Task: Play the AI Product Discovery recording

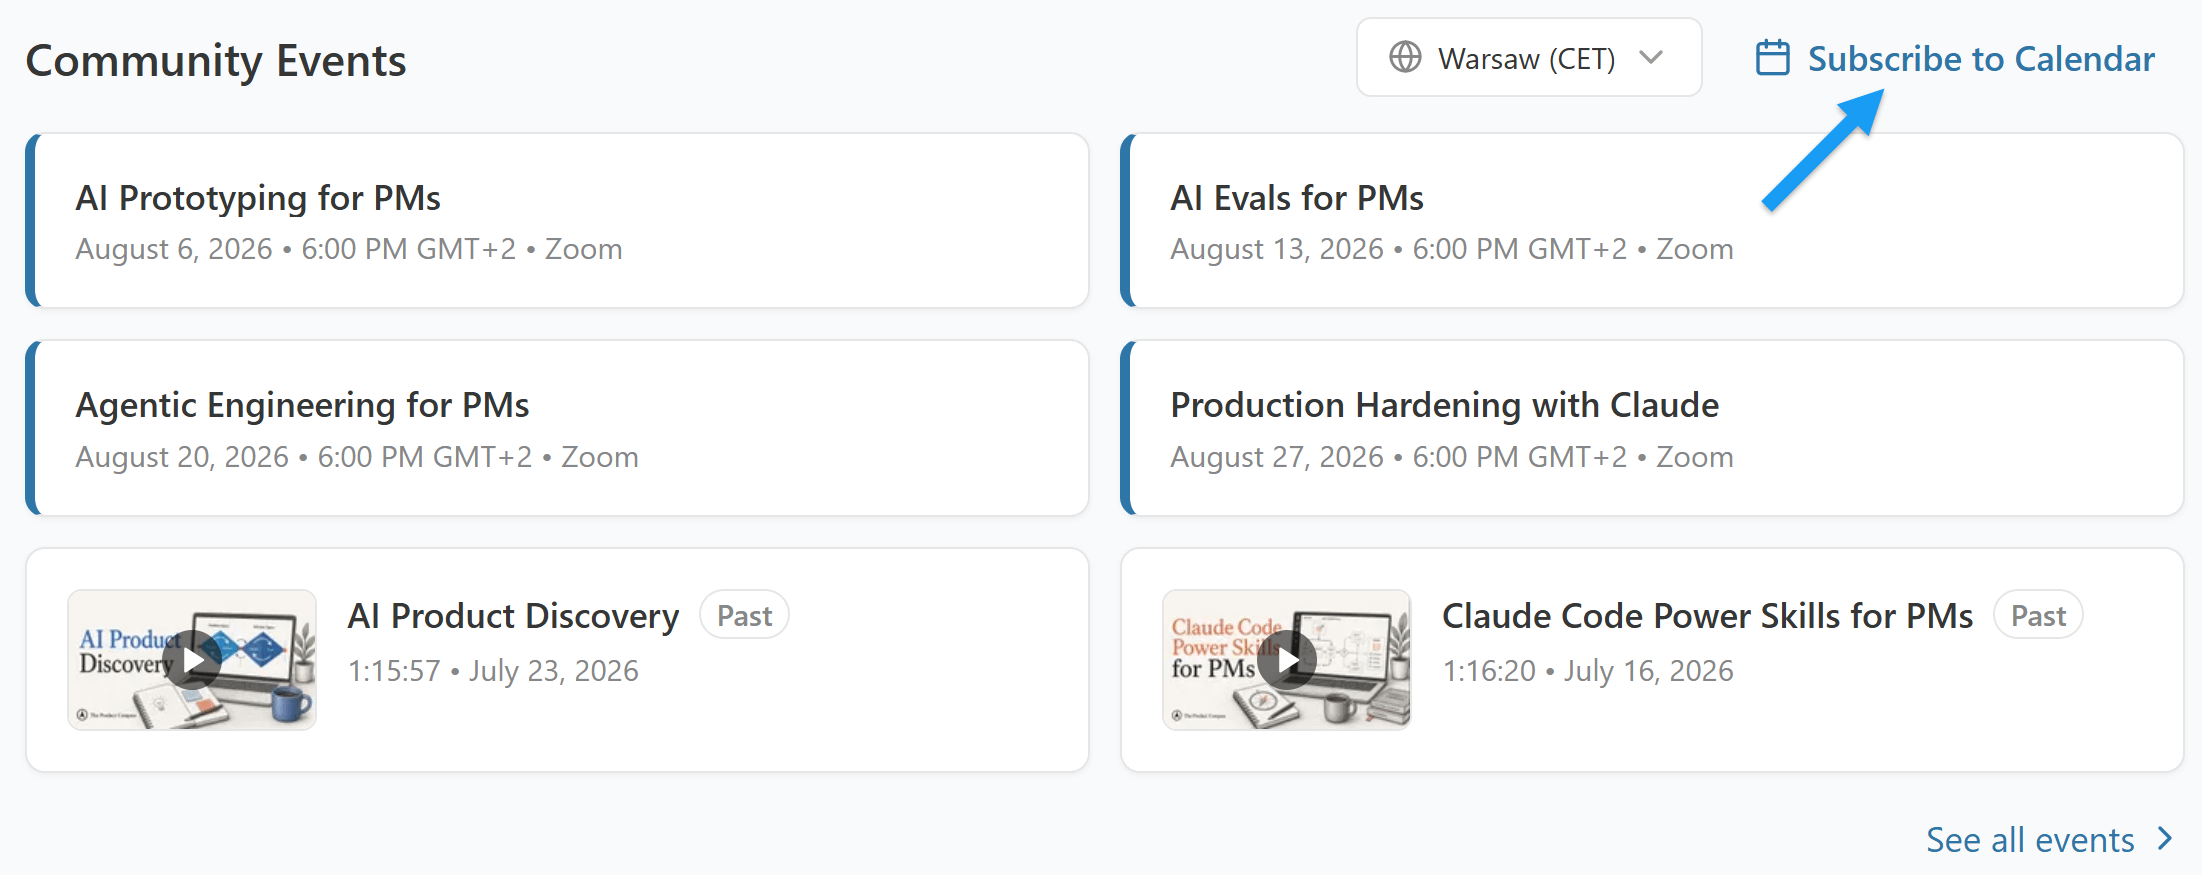Action: (x=192, y=660)
